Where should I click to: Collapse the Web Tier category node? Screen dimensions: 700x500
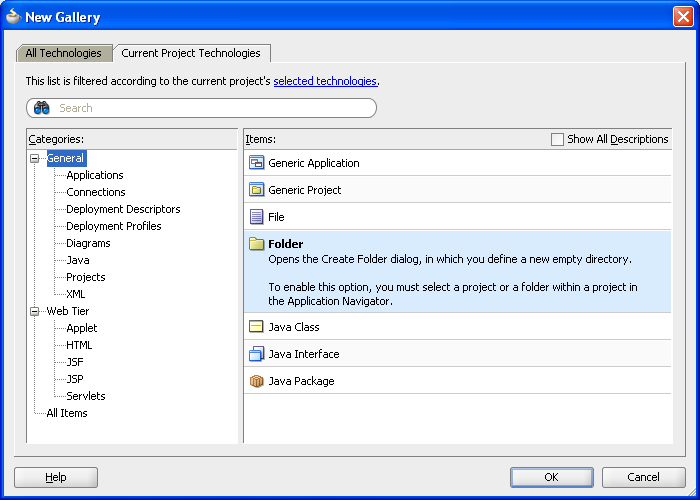pyautogui.click(x=35, y=311)
